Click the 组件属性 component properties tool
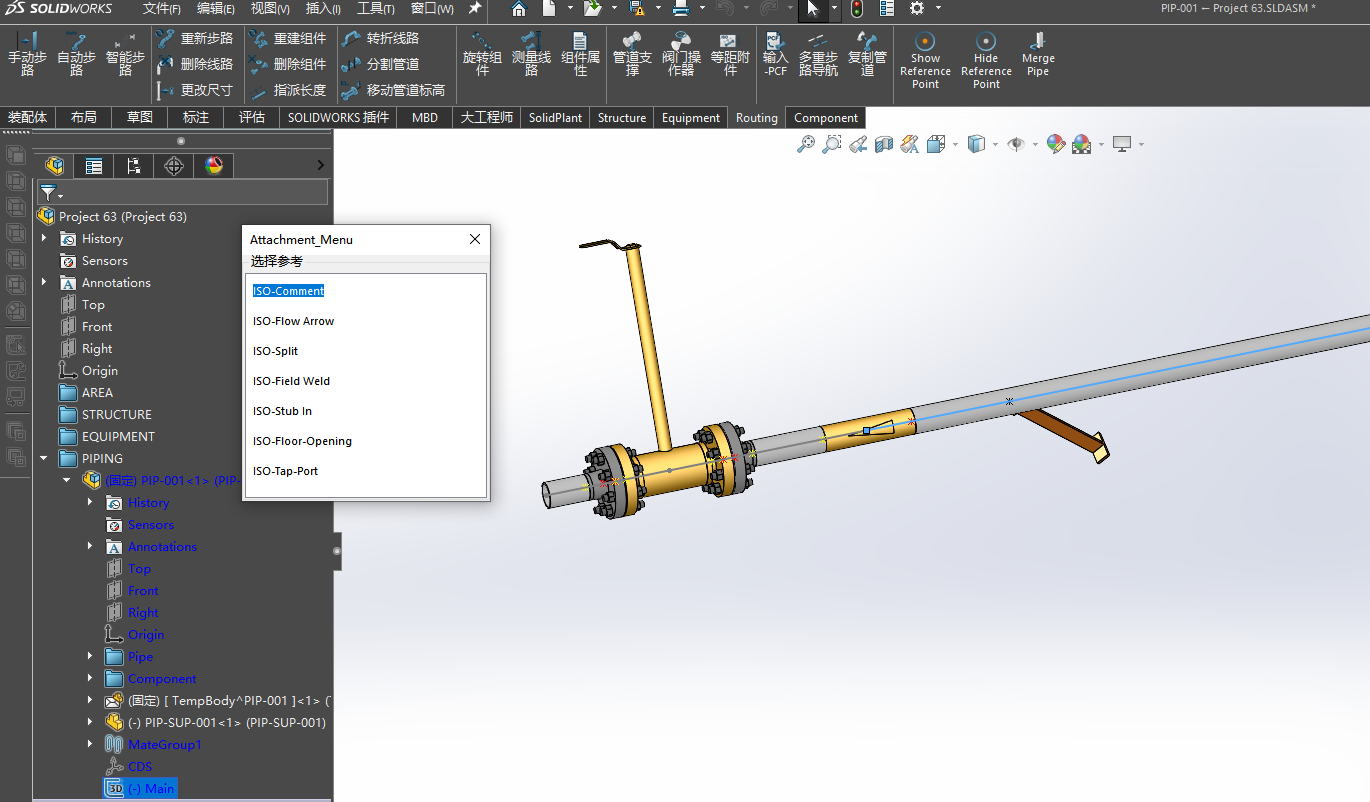 [581, 55]
